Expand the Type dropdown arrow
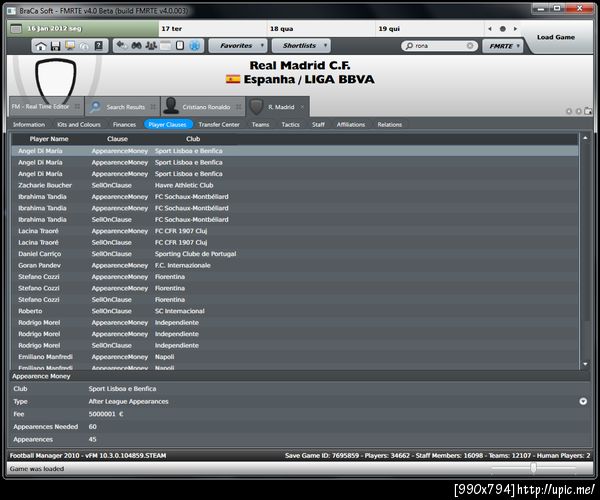The image size is (600, 500). pos(583,401)
